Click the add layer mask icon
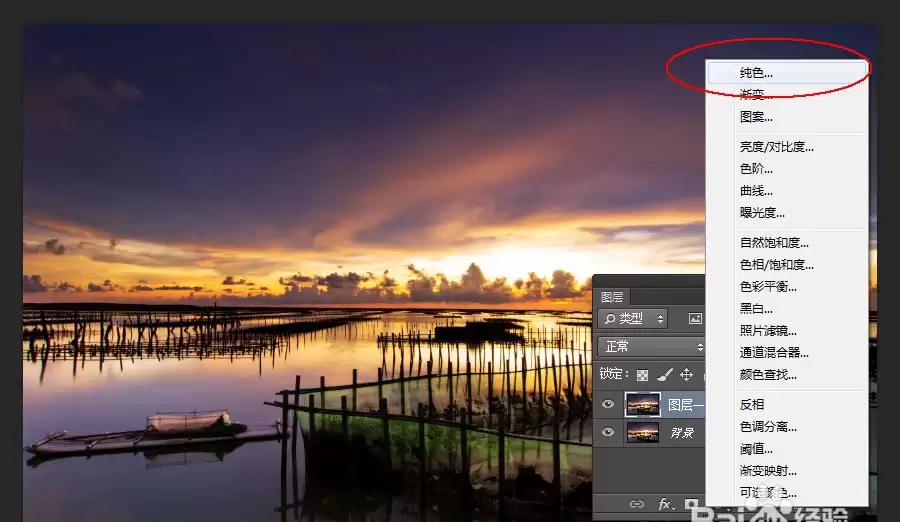Viewport: 900px width, 522px height. tap(692, 504)
